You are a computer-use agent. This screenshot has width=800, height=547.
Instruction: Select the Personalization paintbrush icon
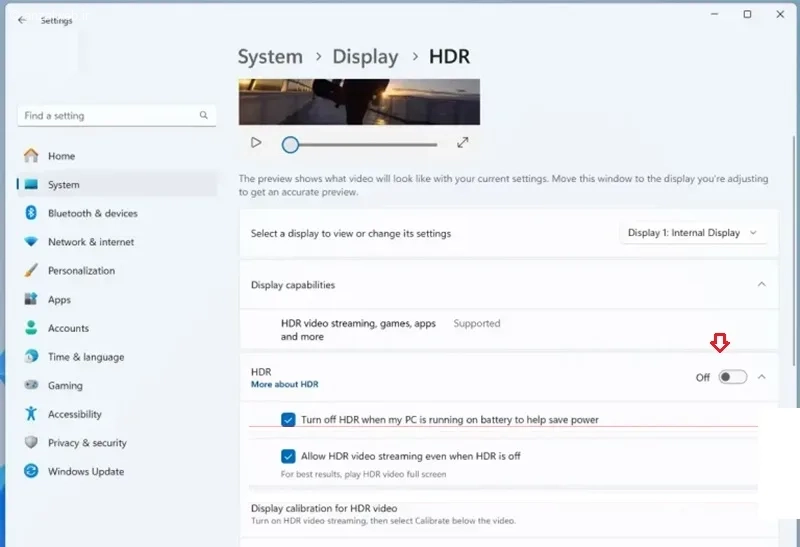[31, 270]
